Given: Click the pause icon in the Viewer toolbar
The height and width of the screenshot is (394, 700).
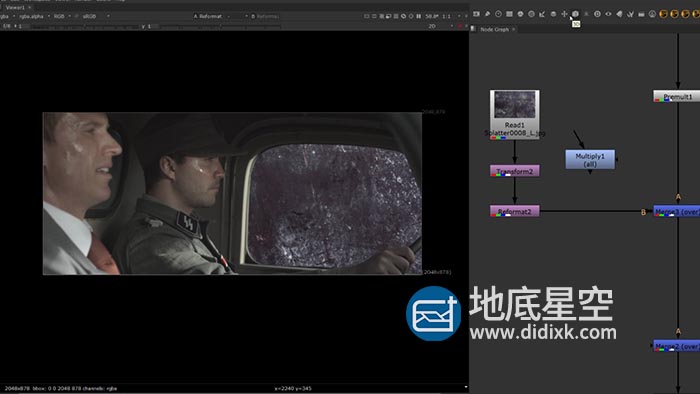Looking at the screenshot, I should pos(419,16).
